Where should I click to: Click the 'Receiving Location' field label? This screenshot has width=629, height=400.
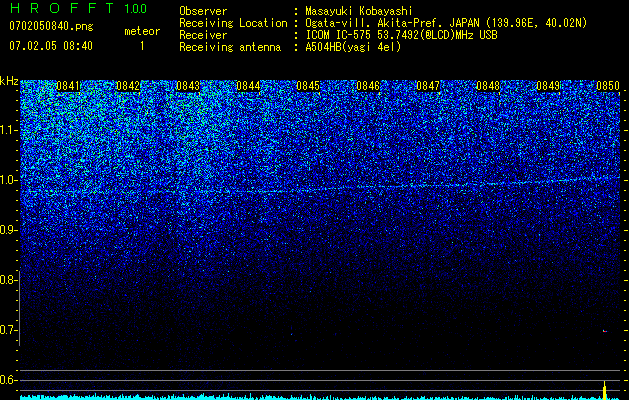(x=233, y=23)
